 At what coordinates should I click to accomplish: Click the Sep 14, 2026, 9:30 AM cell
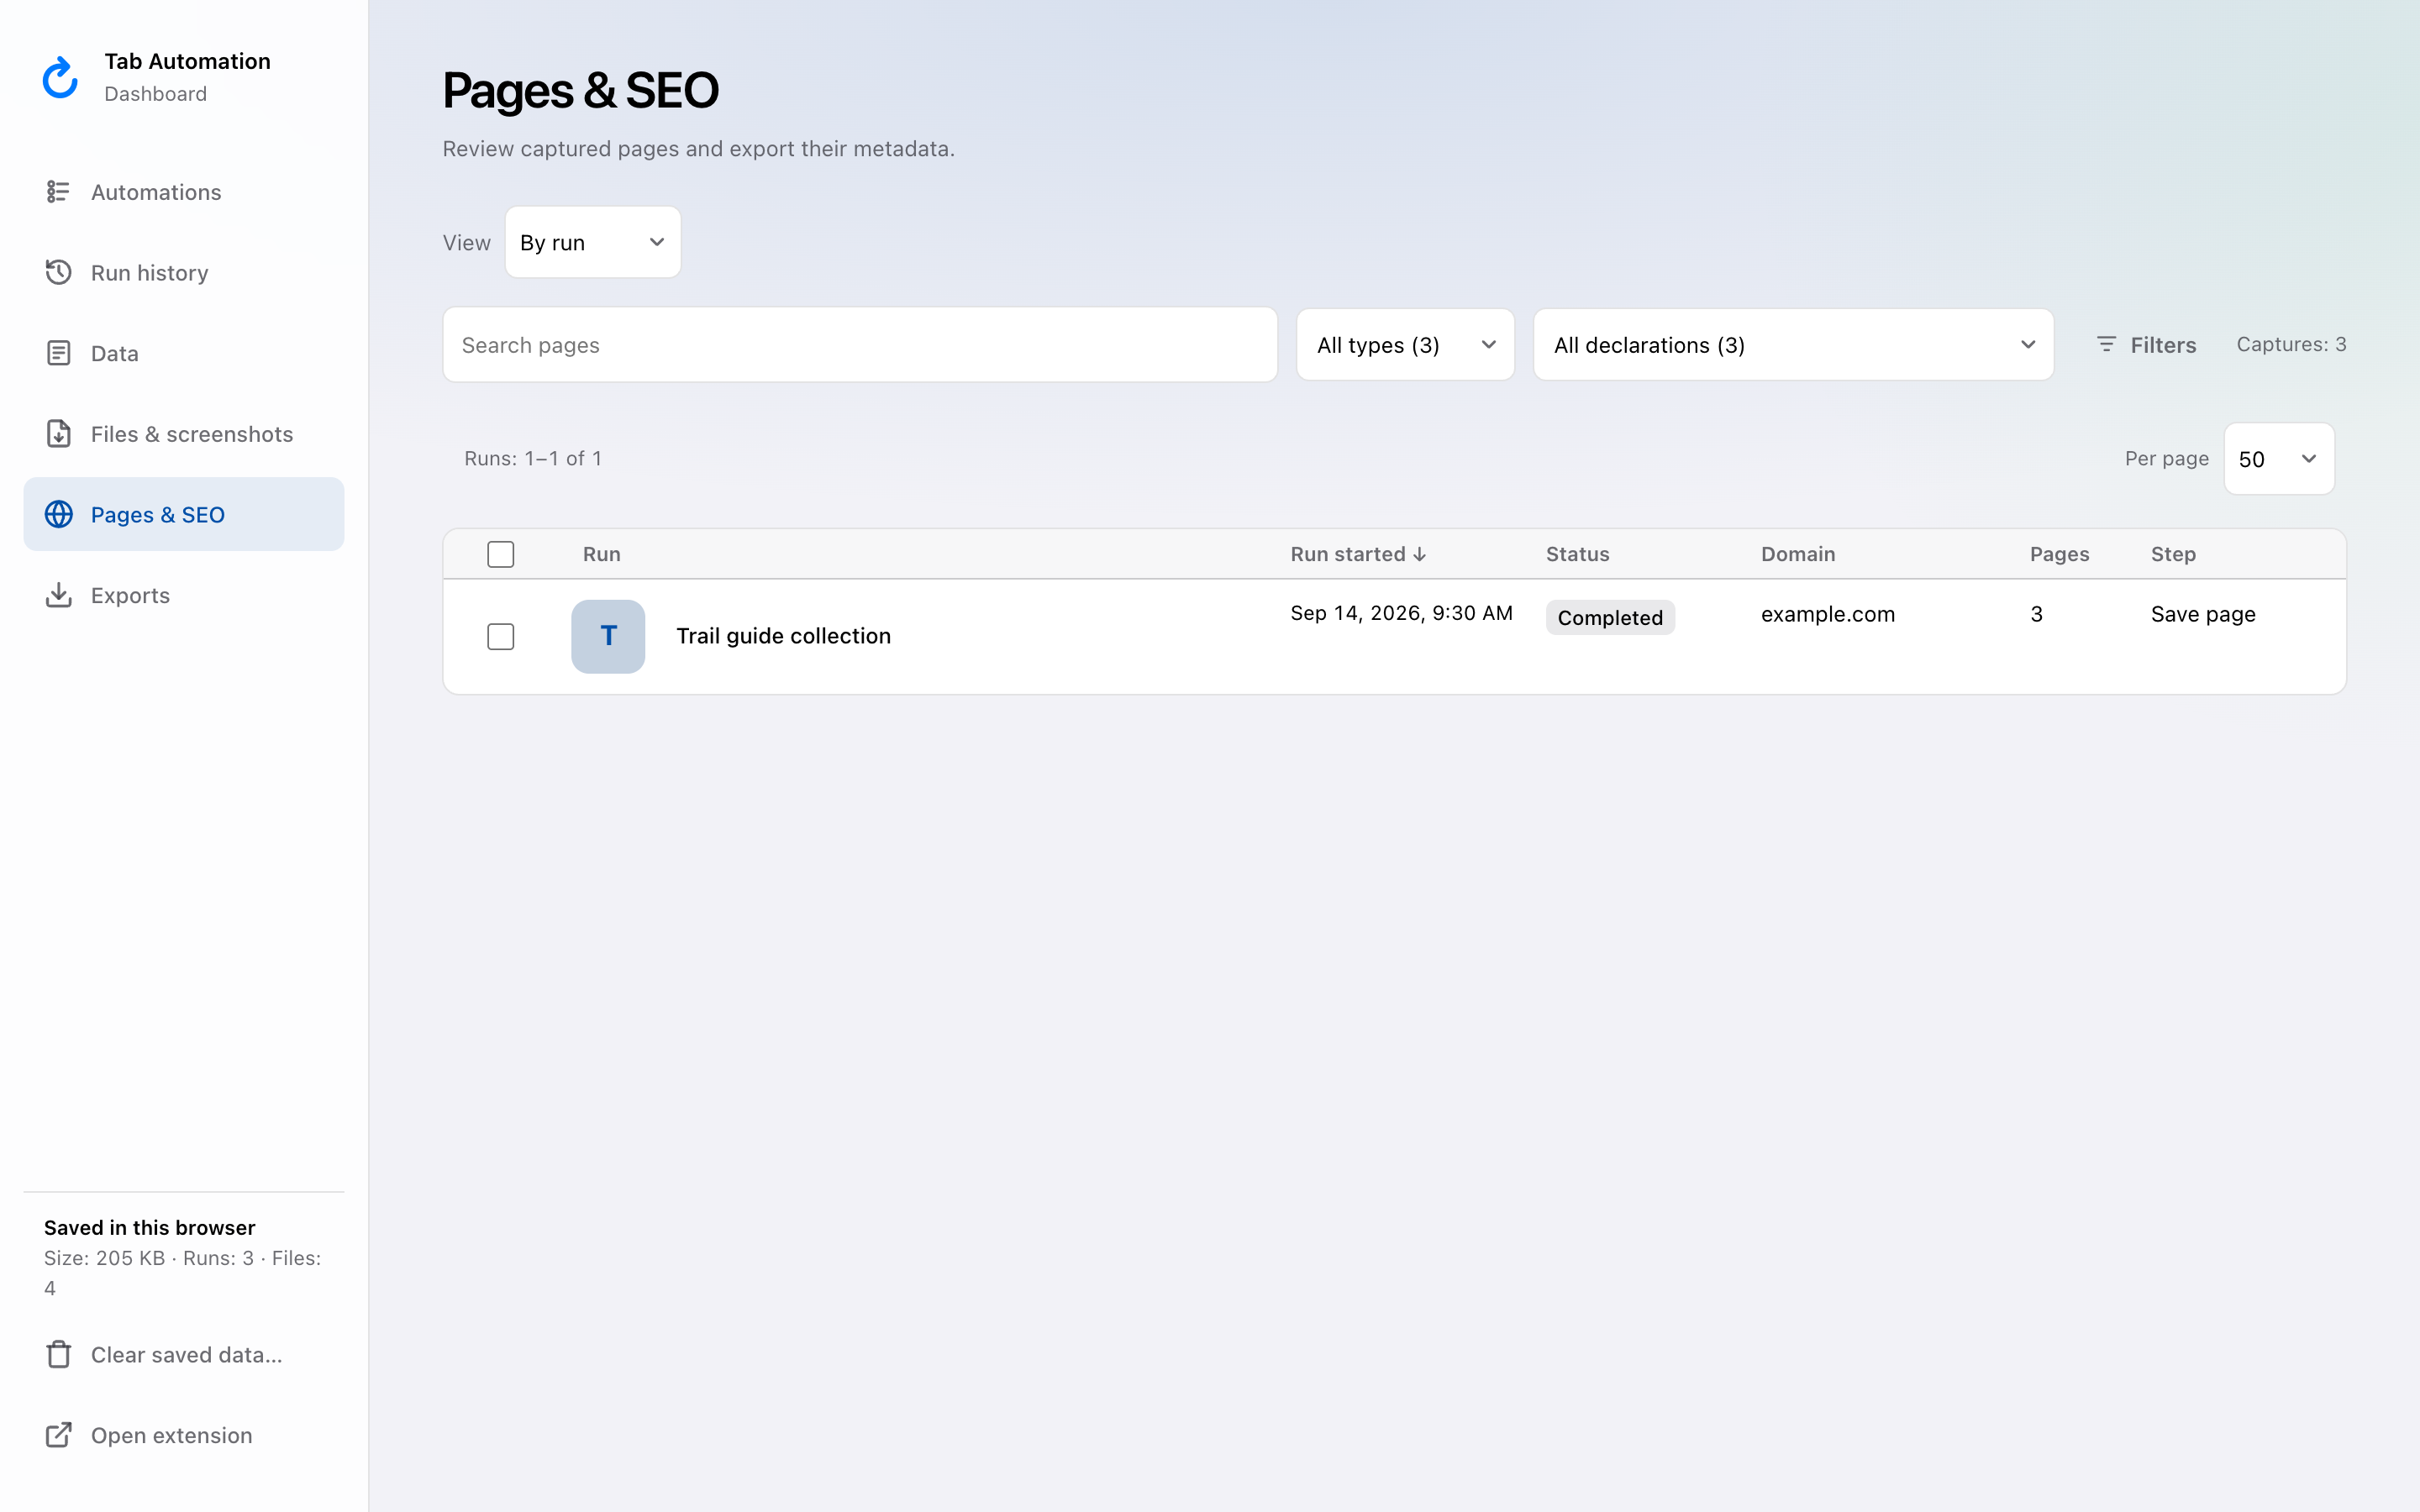1401,613
